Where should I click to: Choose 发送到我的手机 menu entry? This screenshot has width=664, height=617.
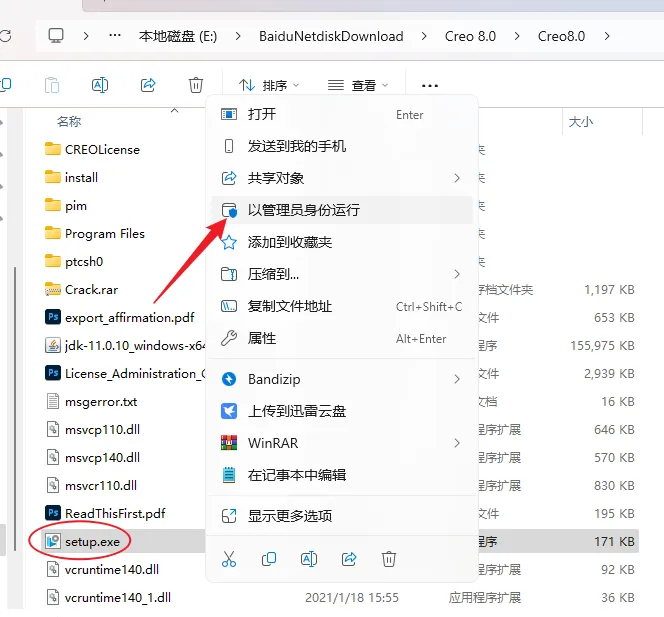[342, 146]
